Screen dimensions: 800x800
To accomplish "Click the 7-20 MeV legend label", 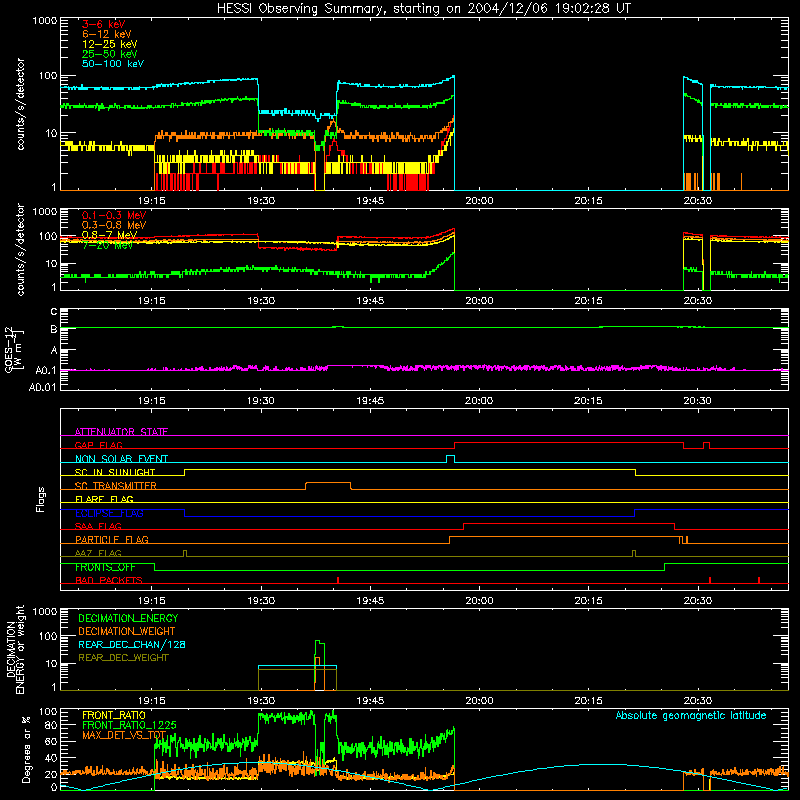I will 107,245.
